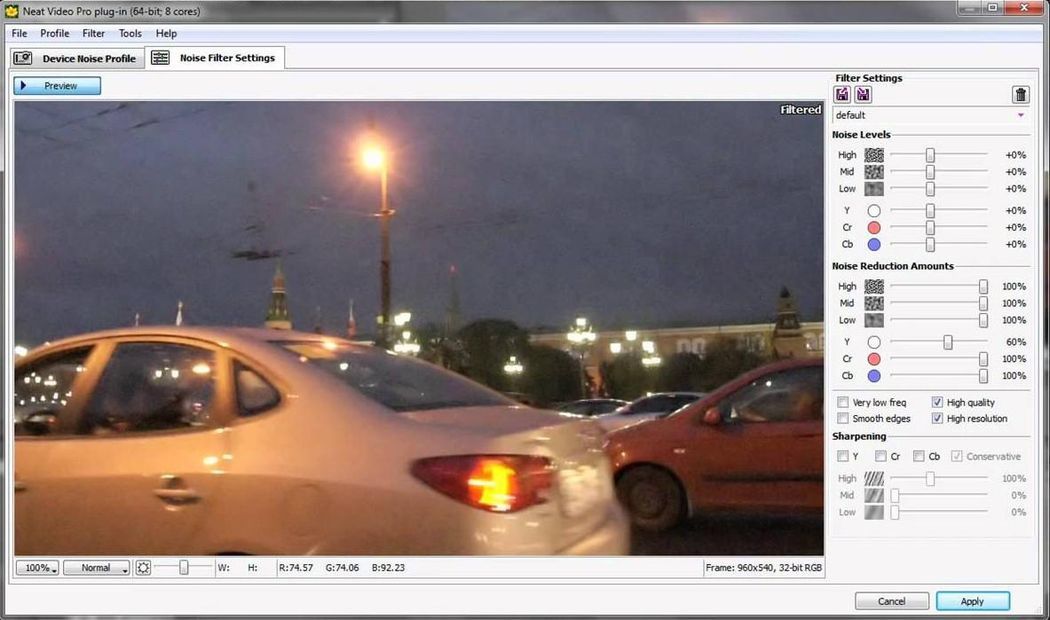Switch to the Device Noise Profile tab

76,58
